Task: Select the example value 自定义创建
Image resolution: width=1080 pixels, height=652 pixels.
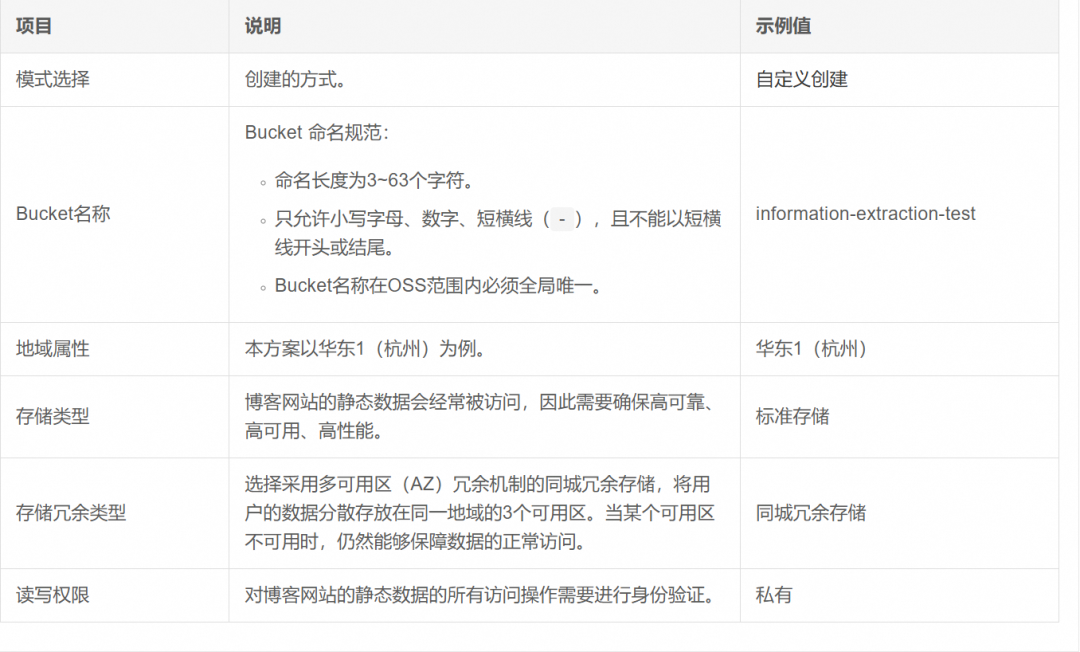Action: point(801,79)
